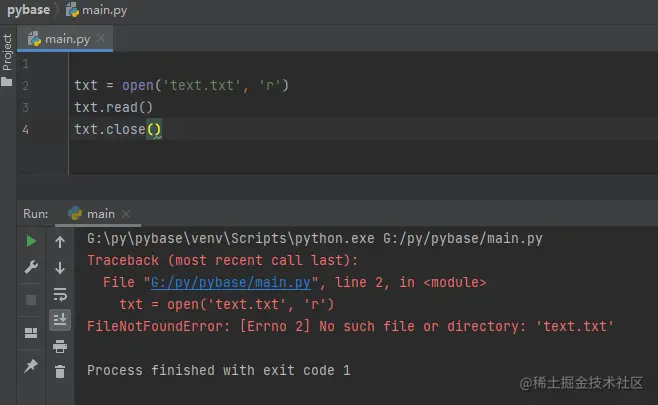Select the main.py editor tab

point(65,39)
